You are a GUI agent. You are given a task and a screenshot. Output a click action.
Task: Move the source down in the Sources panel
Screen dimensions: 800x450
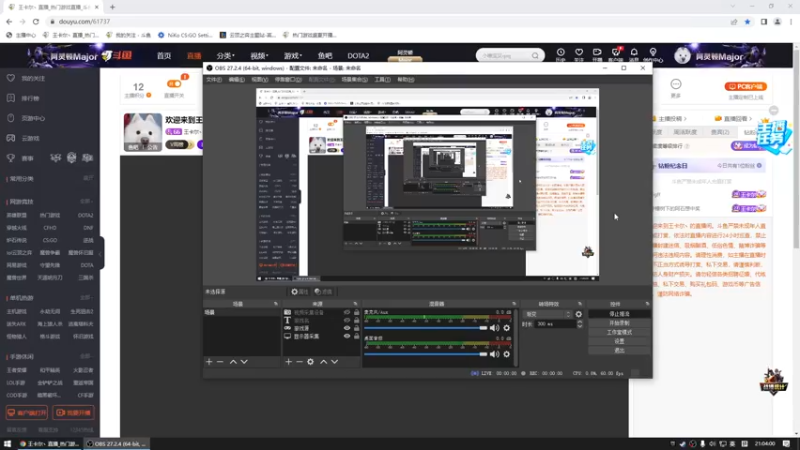[335, 362]
